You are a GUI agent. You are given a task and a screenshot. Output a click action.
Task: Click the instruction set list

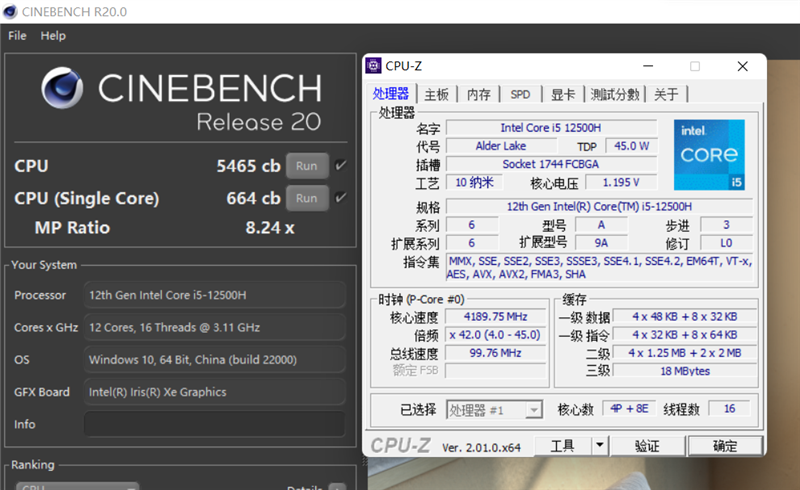(x=599, y=268)
